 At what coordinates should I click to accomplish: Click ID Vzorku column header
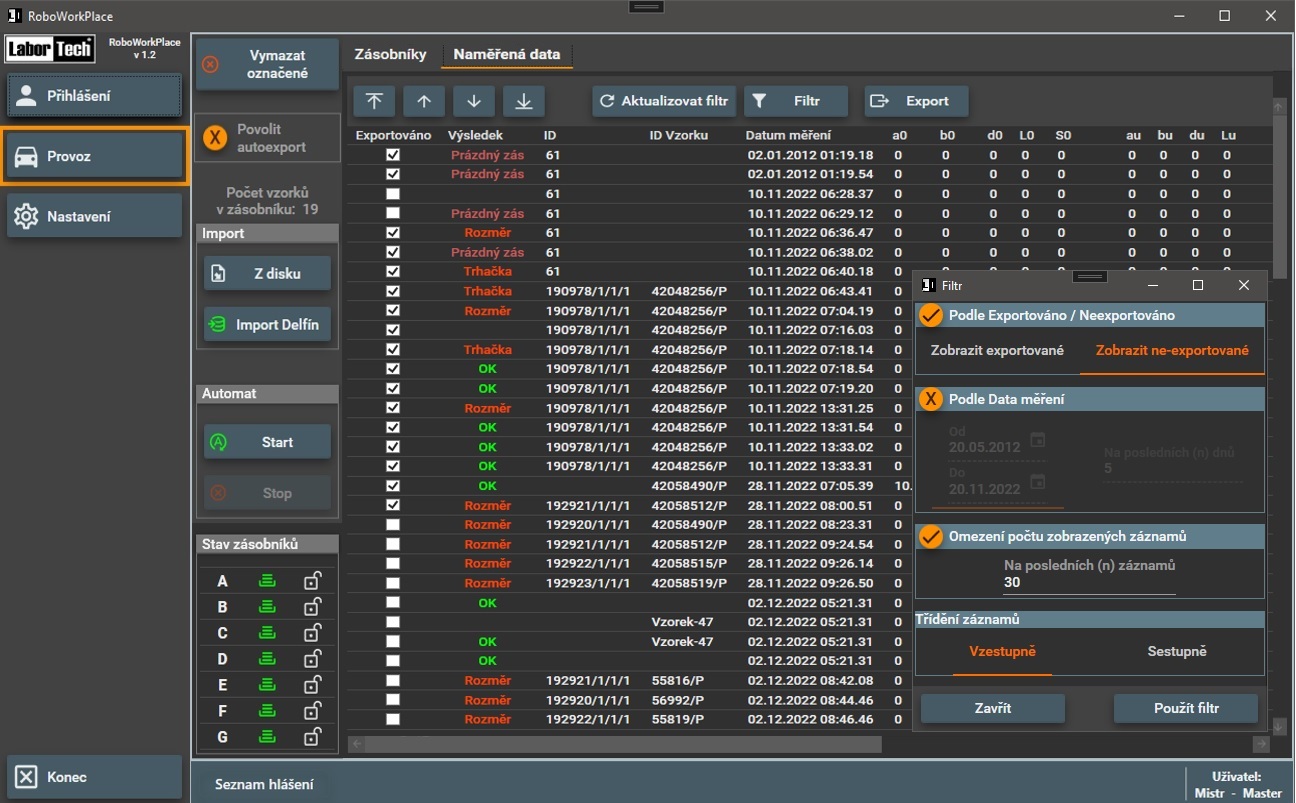pos(679,135)
